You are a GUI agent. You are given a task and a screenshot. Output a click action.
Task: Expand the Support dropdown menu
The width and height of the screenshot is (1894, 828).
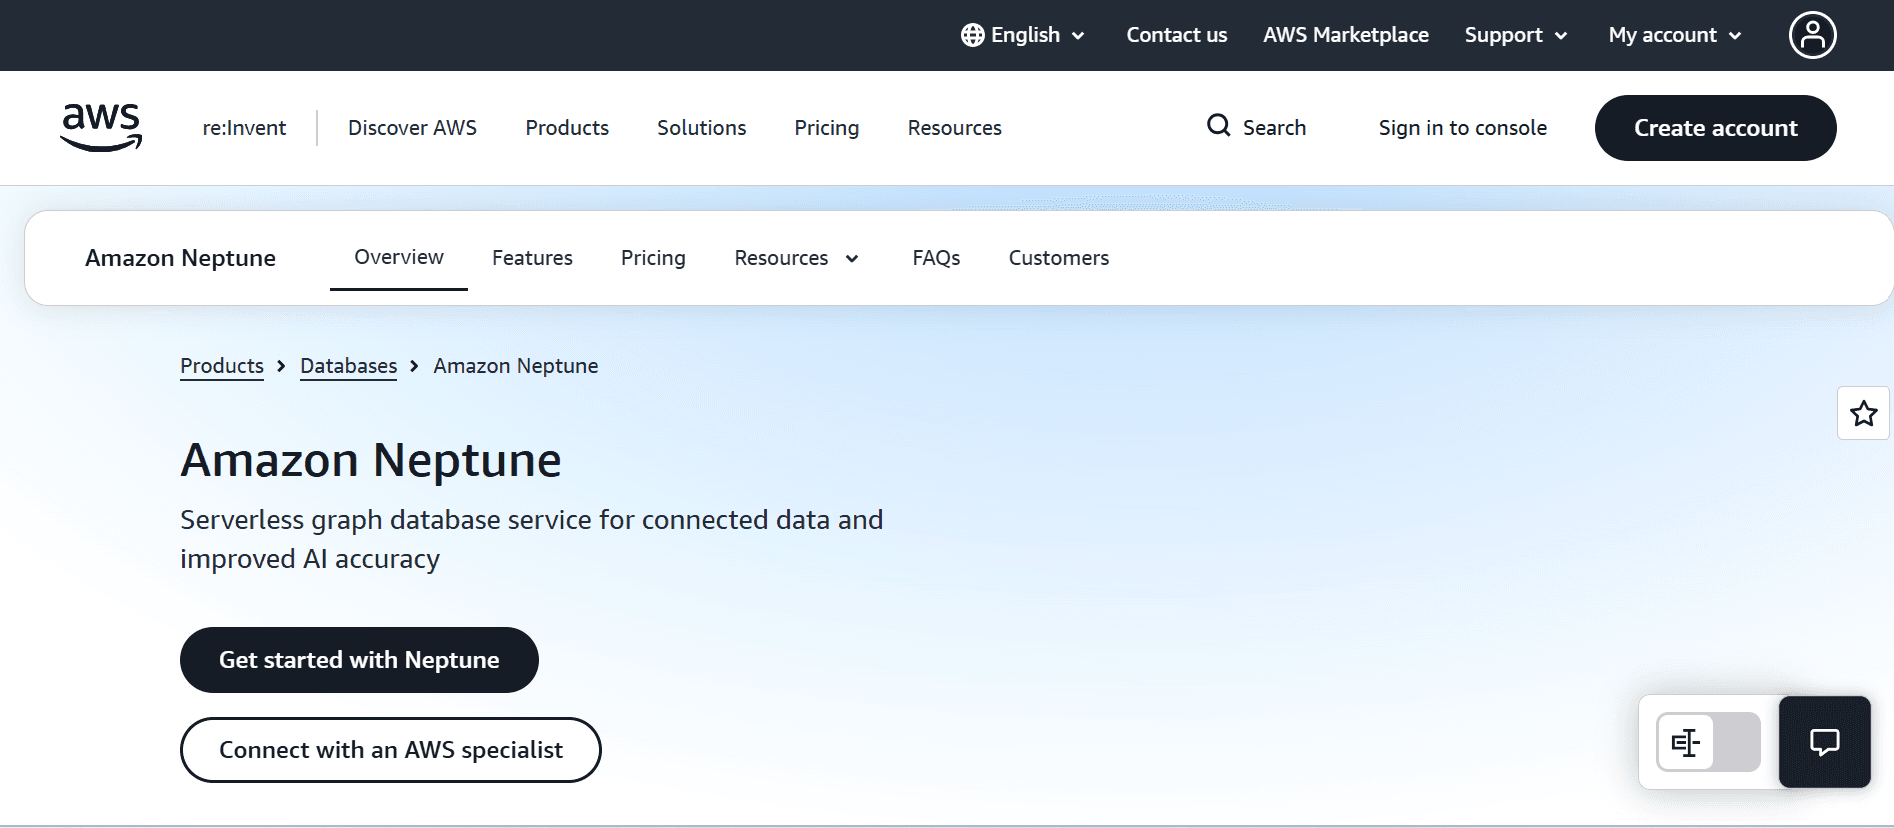[1516, 35]
